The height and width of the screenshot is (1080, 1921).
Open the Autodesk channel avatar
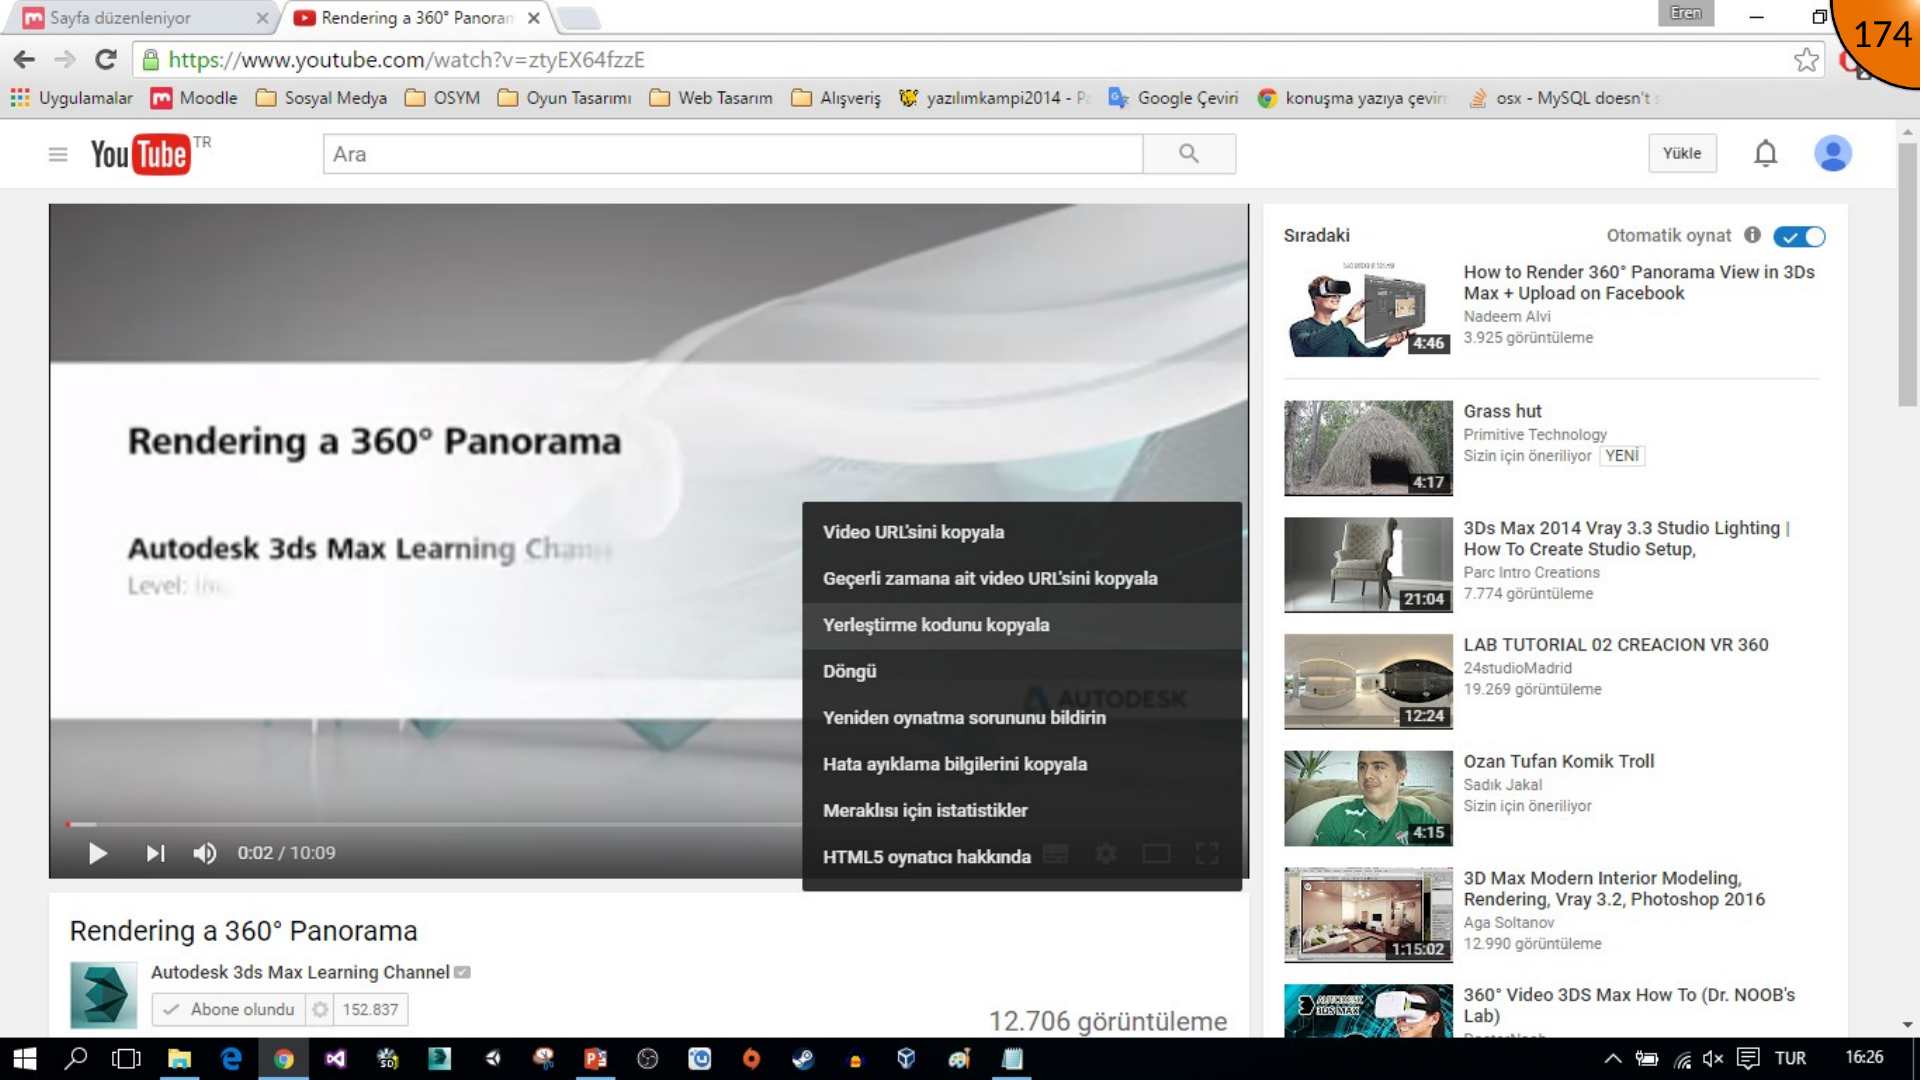click(103, 995)
